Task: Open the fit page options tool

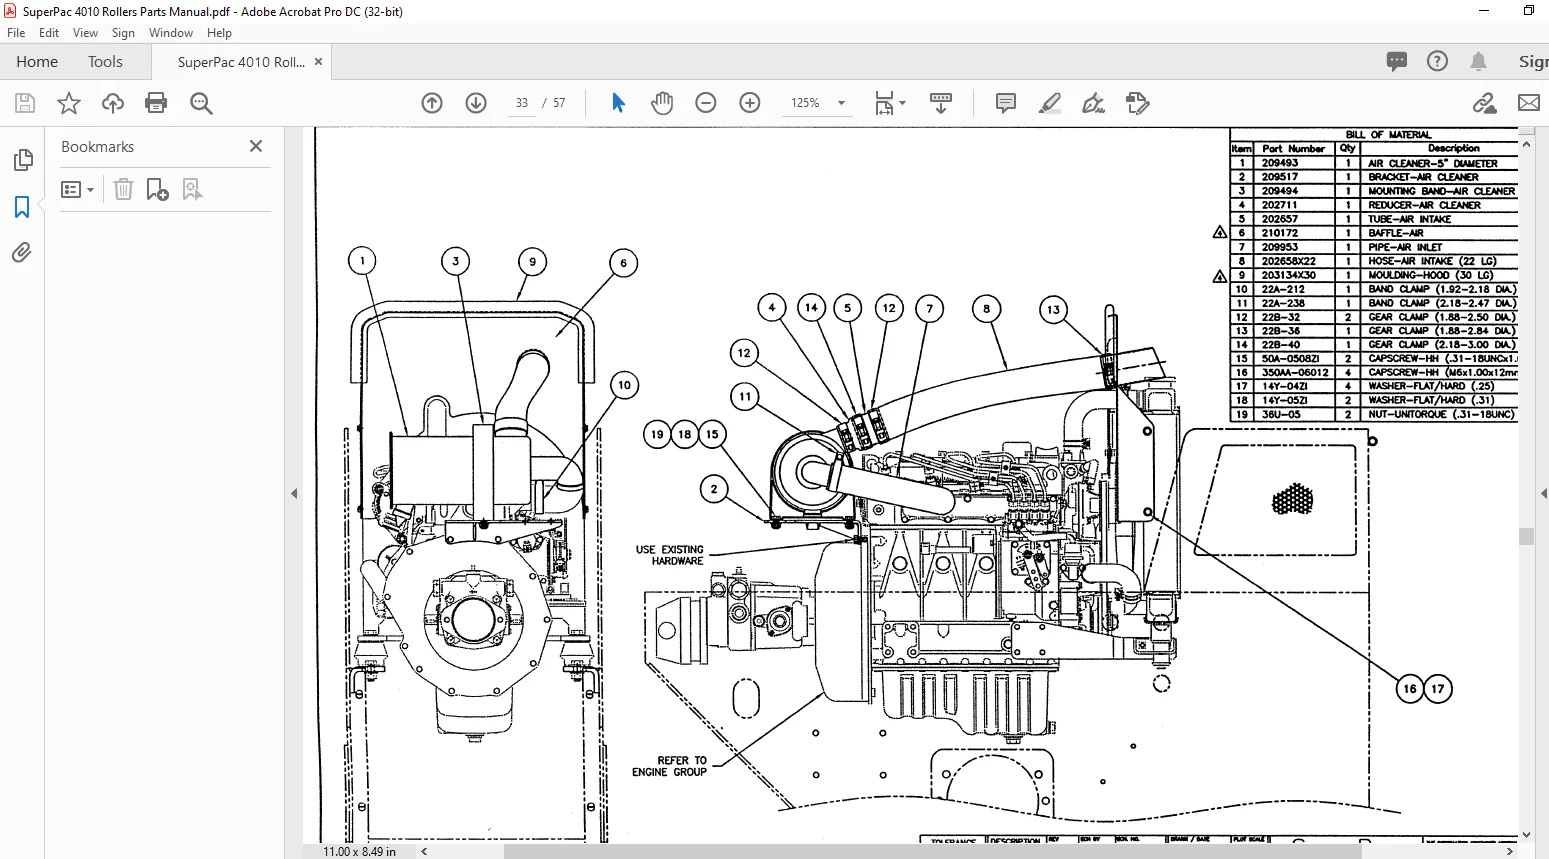Action: [x=889, y=103]
